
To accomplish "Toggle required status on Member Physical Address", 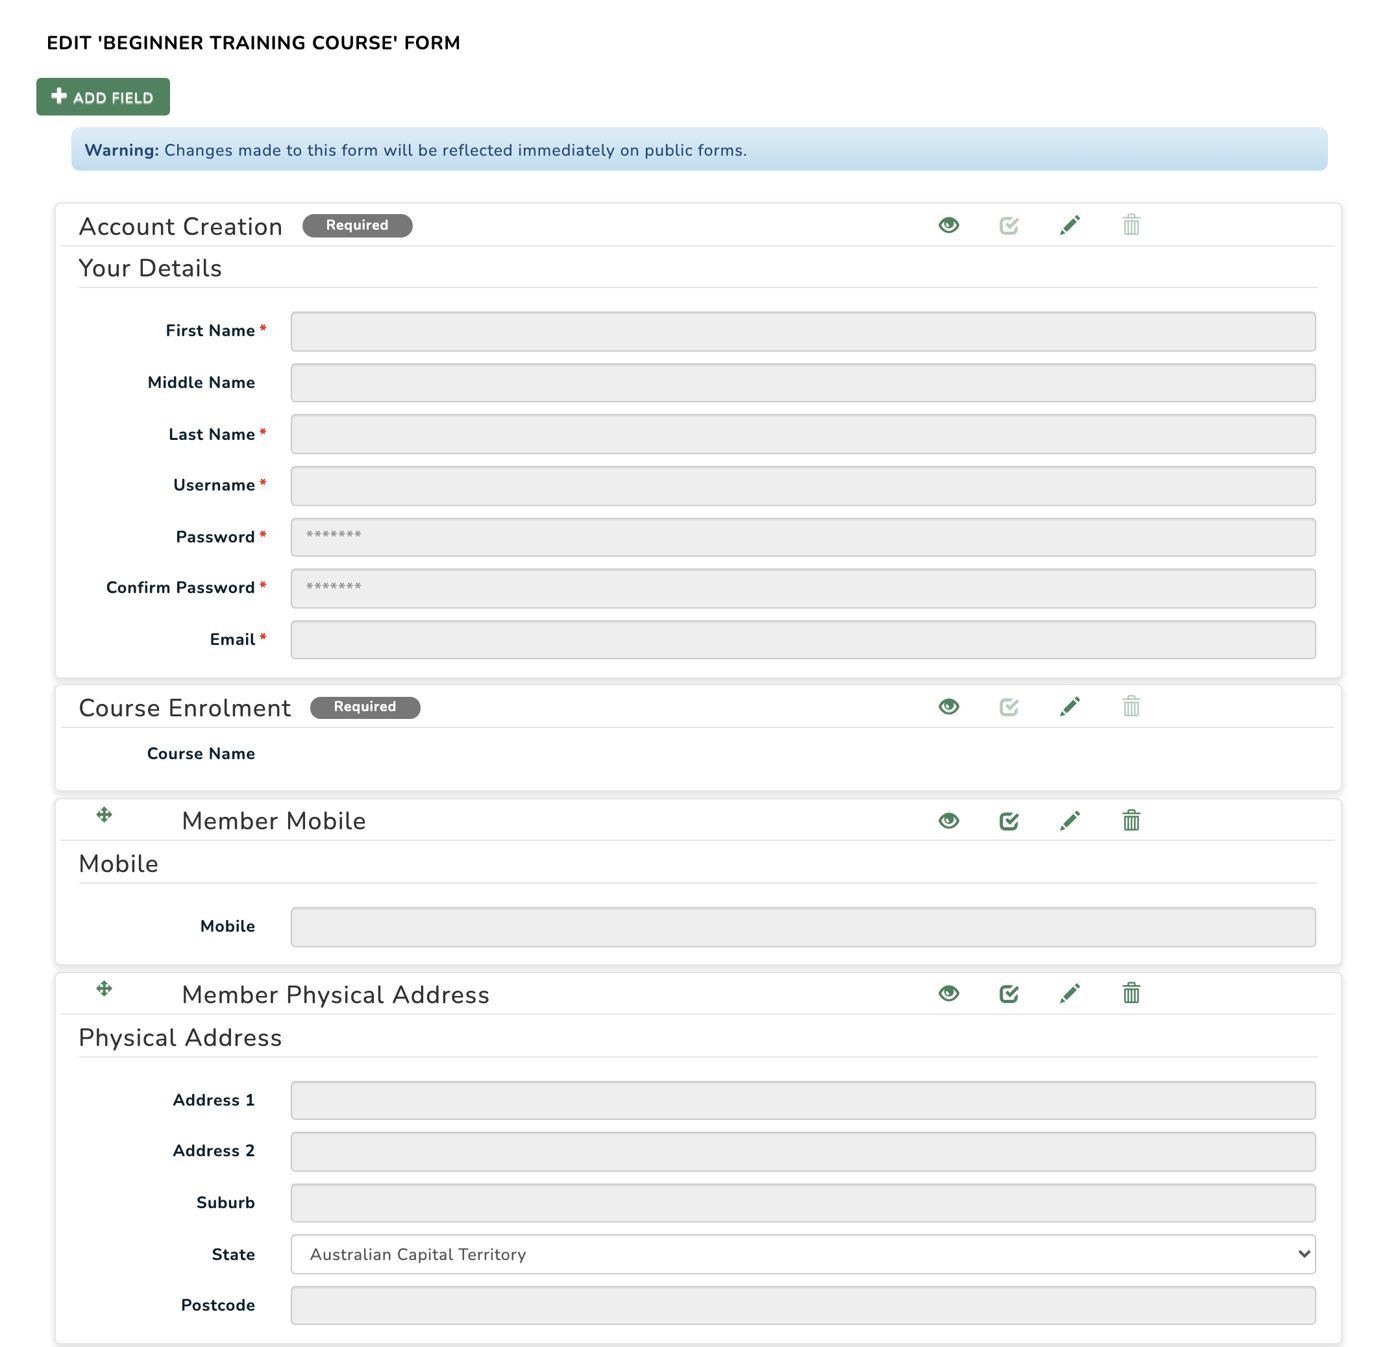I will coord(1009,993).
